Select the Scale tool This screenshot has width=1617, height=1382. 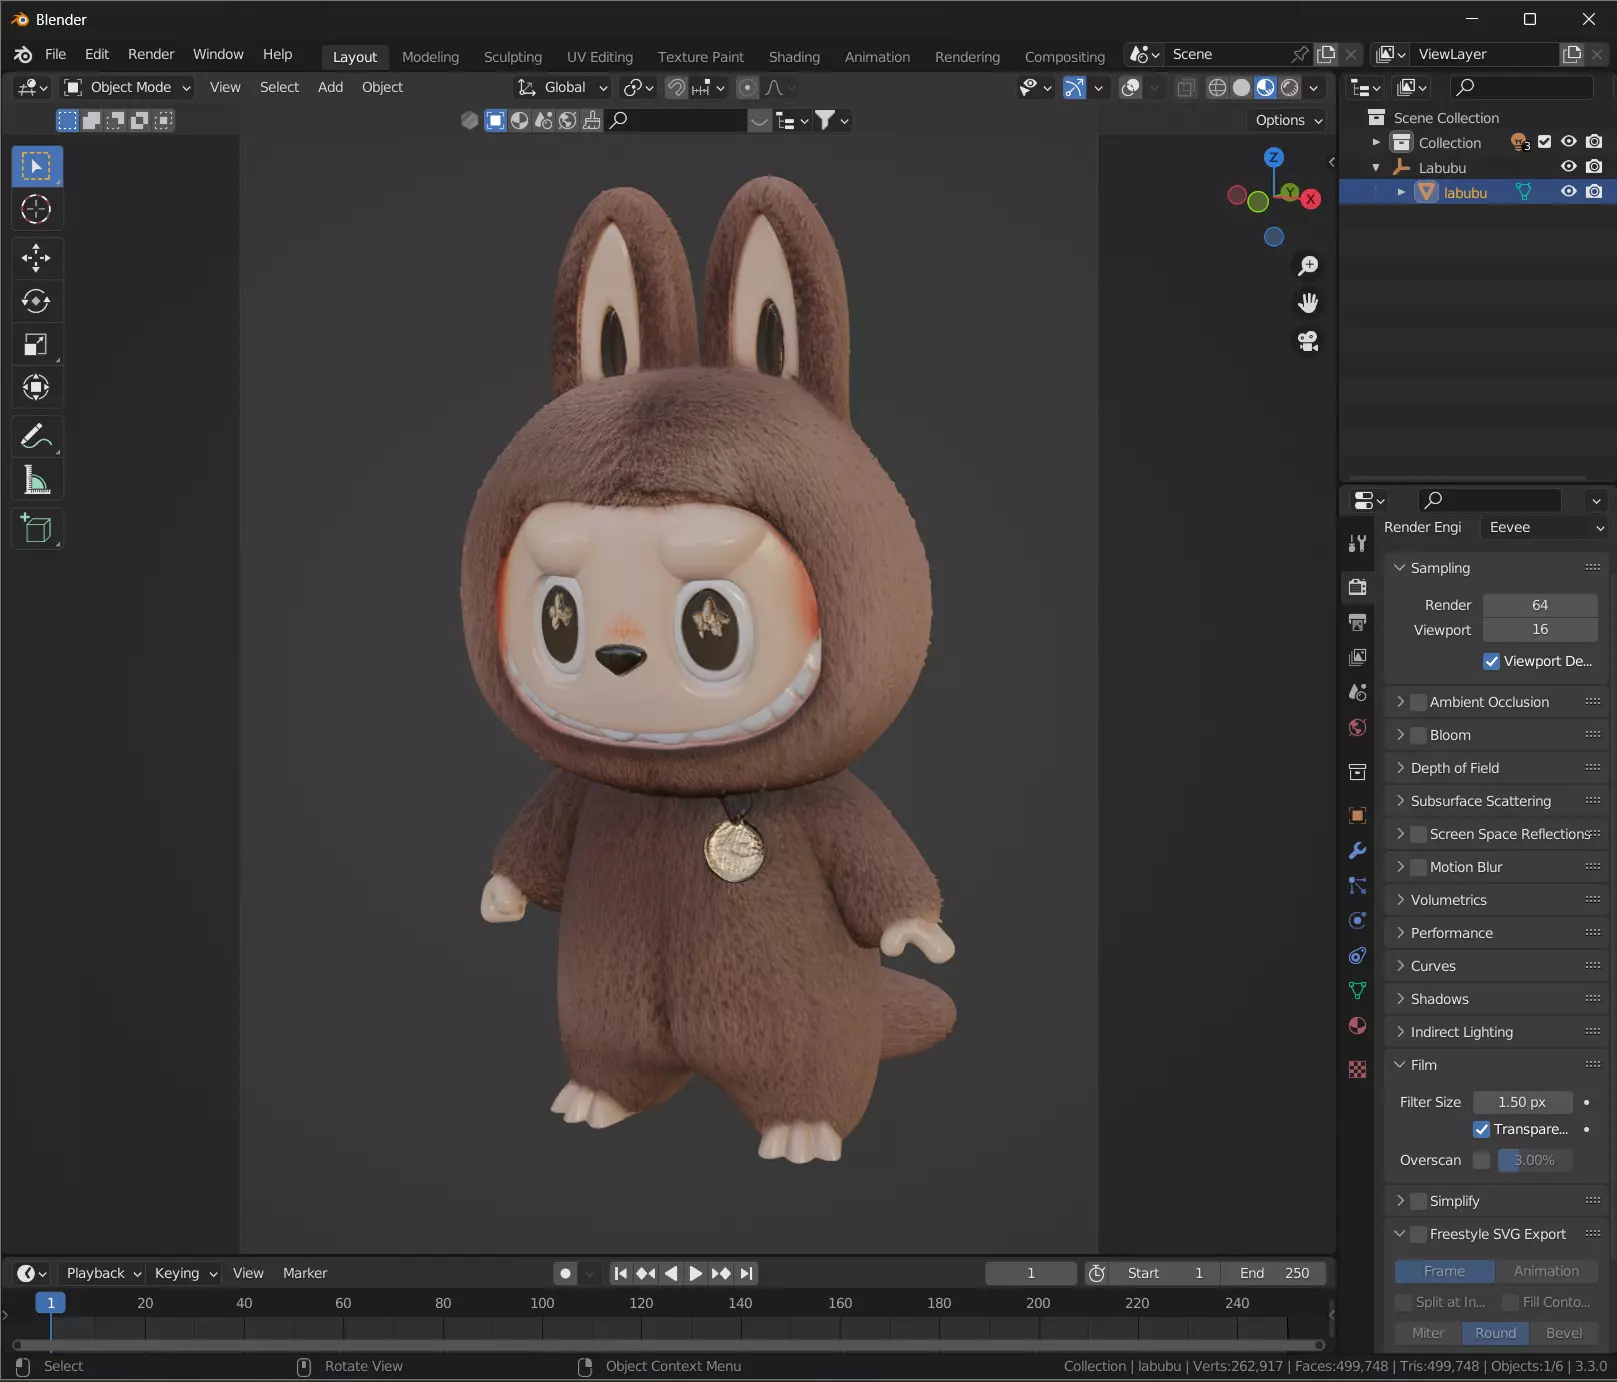pyautogui.click(x=37, y=344)
